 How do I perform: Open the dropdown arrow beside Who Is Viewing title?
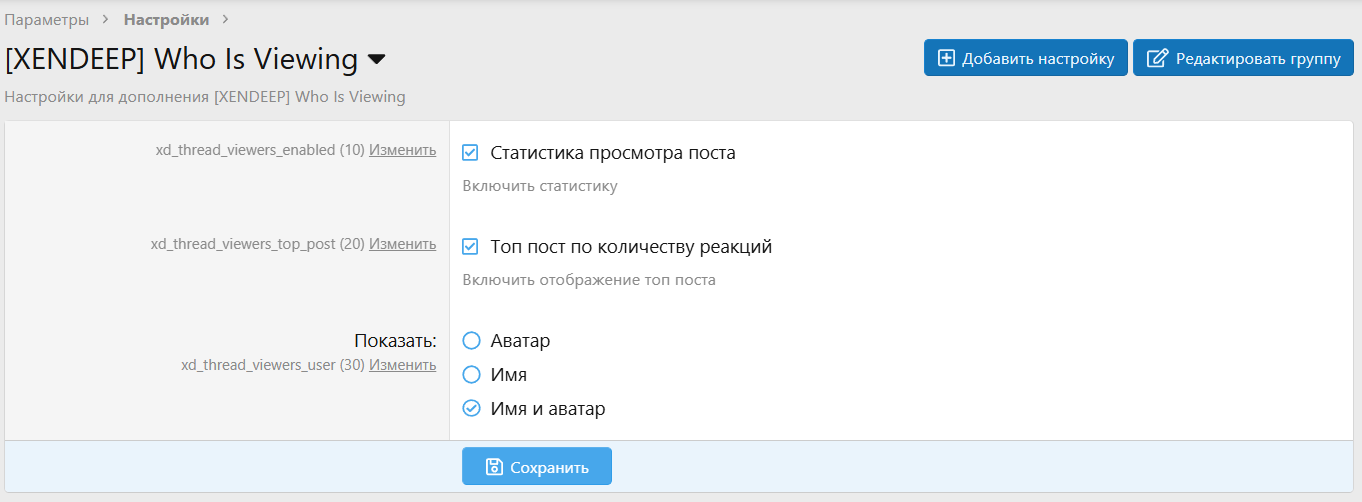377,60
